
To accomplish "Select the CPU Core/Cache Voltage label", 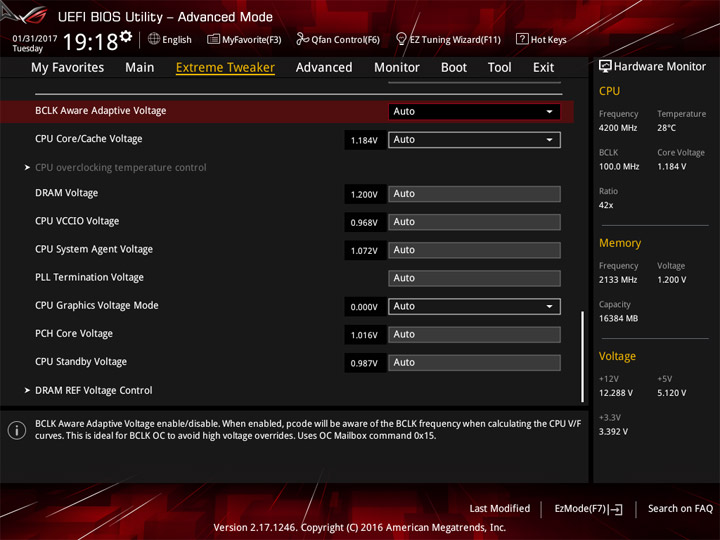I will (x=89, y=139).
